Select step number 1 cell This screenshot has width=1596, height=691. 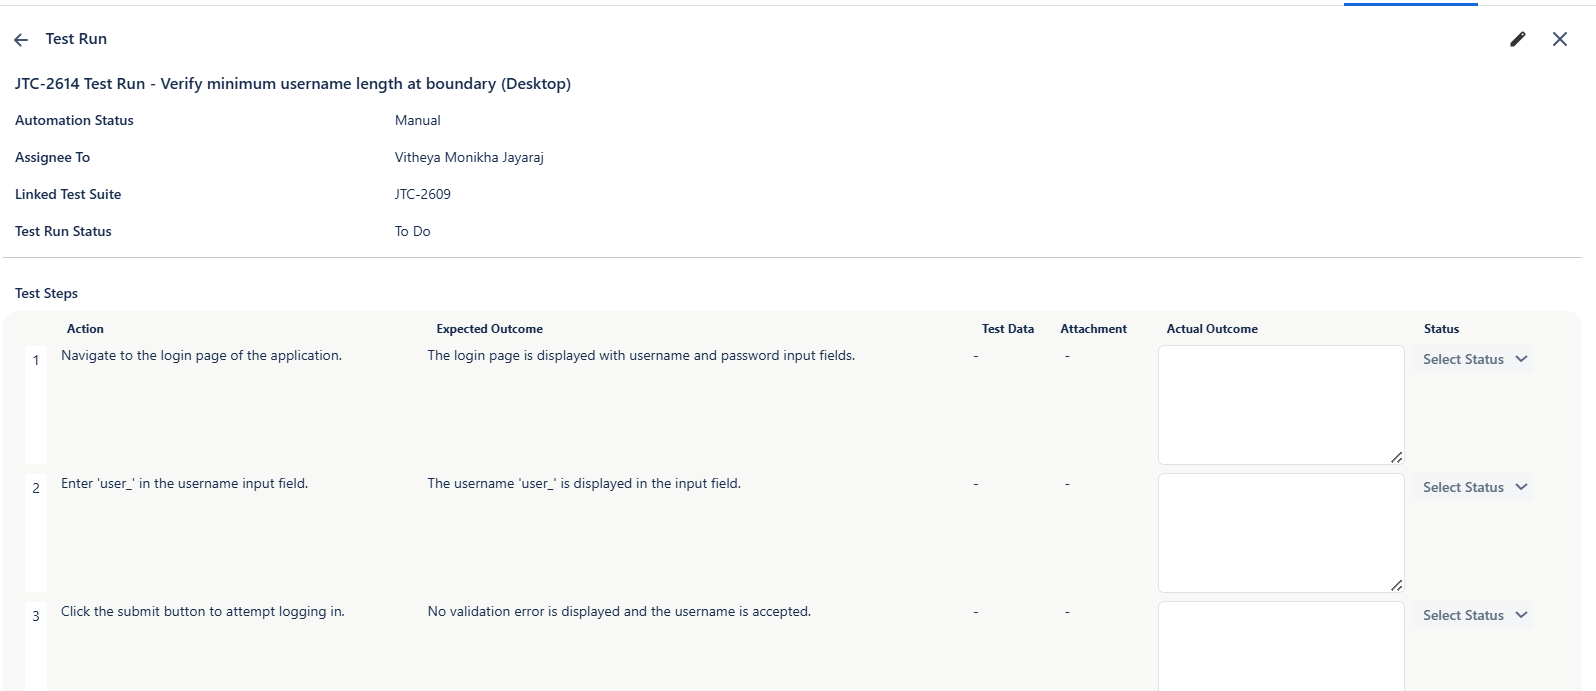pyautogui.click(x=36, y=361)
